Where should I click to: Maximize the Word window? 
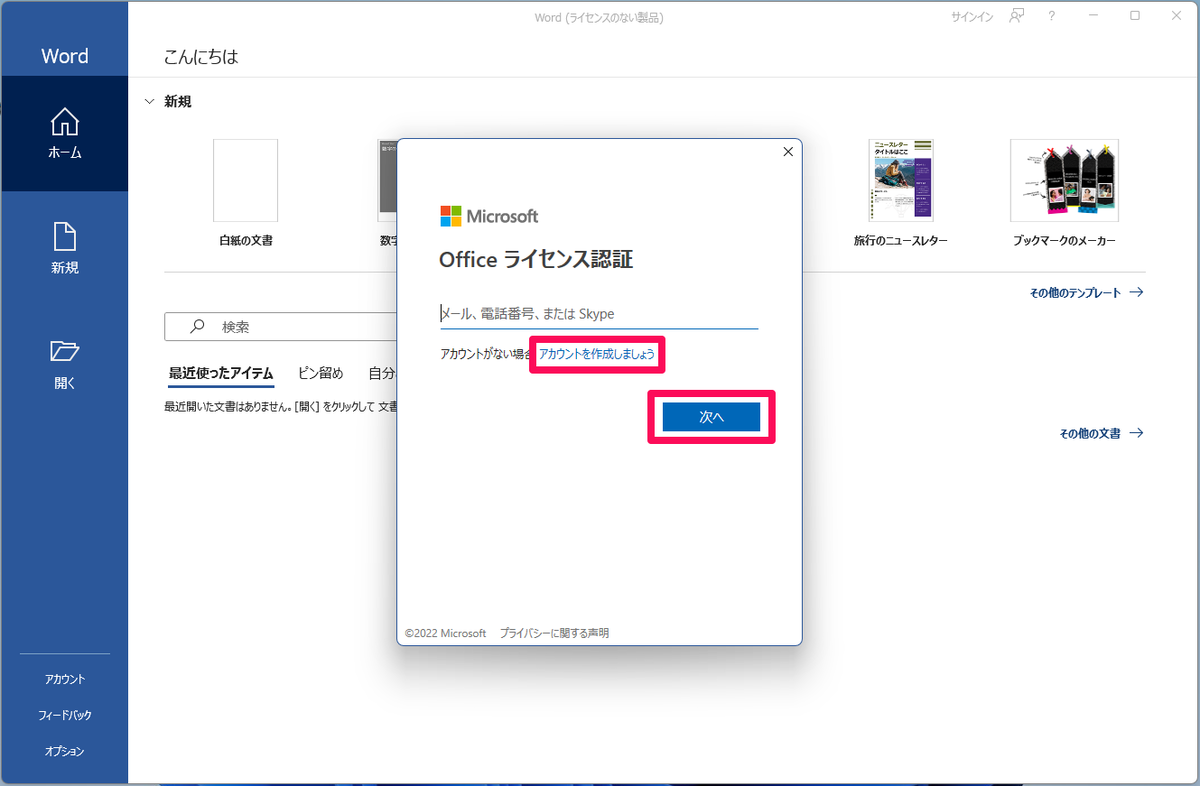pos(1135,16)
